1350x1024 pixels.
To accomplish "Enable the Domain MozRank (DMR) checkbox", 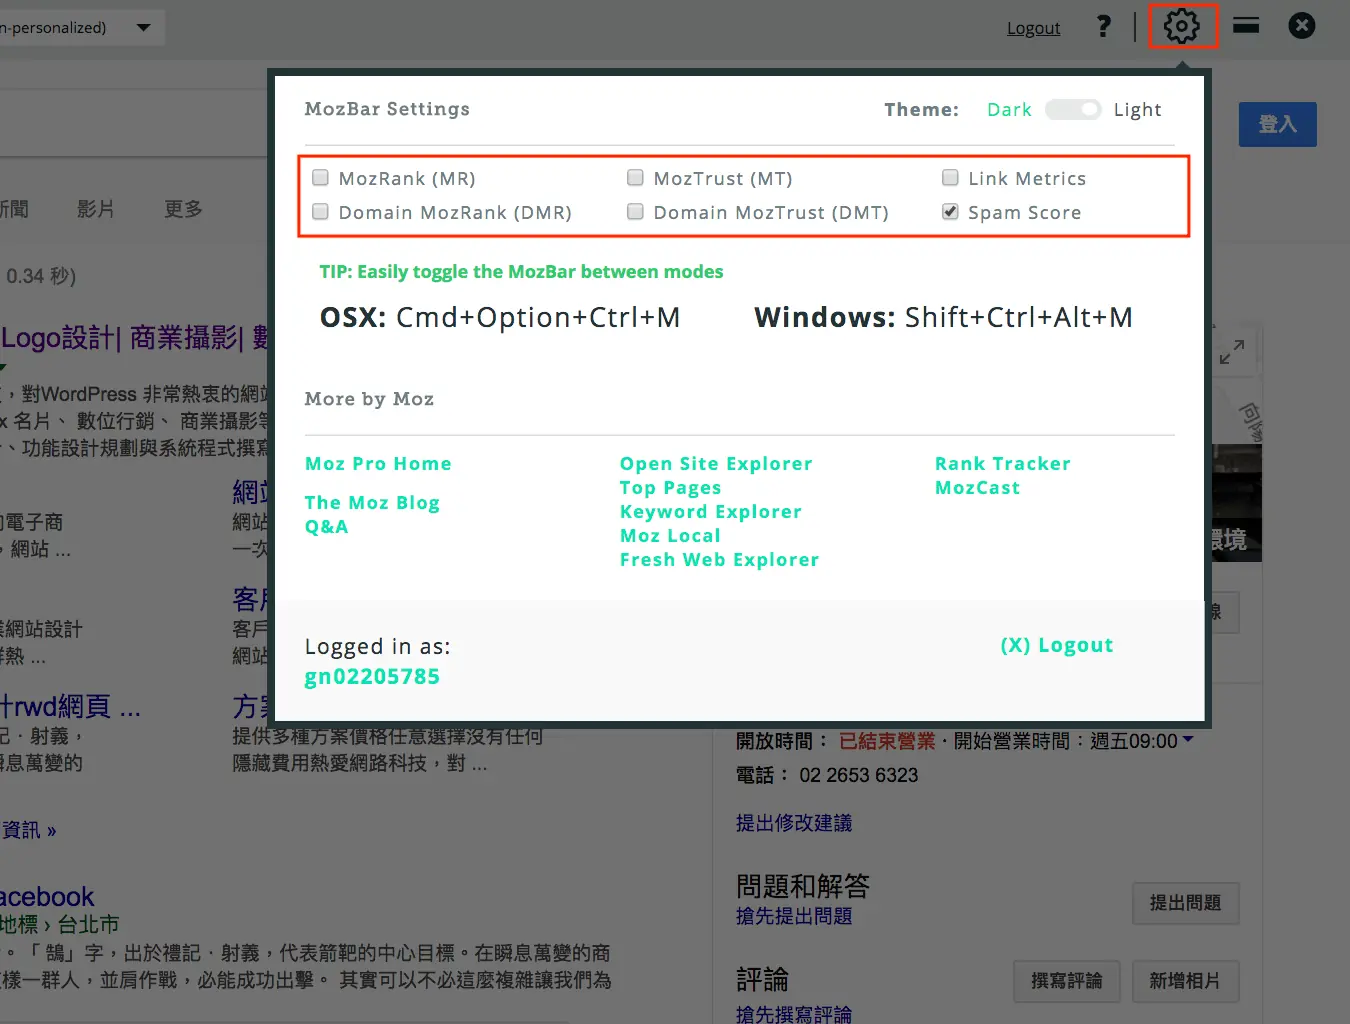I will [x=321, y=212].
